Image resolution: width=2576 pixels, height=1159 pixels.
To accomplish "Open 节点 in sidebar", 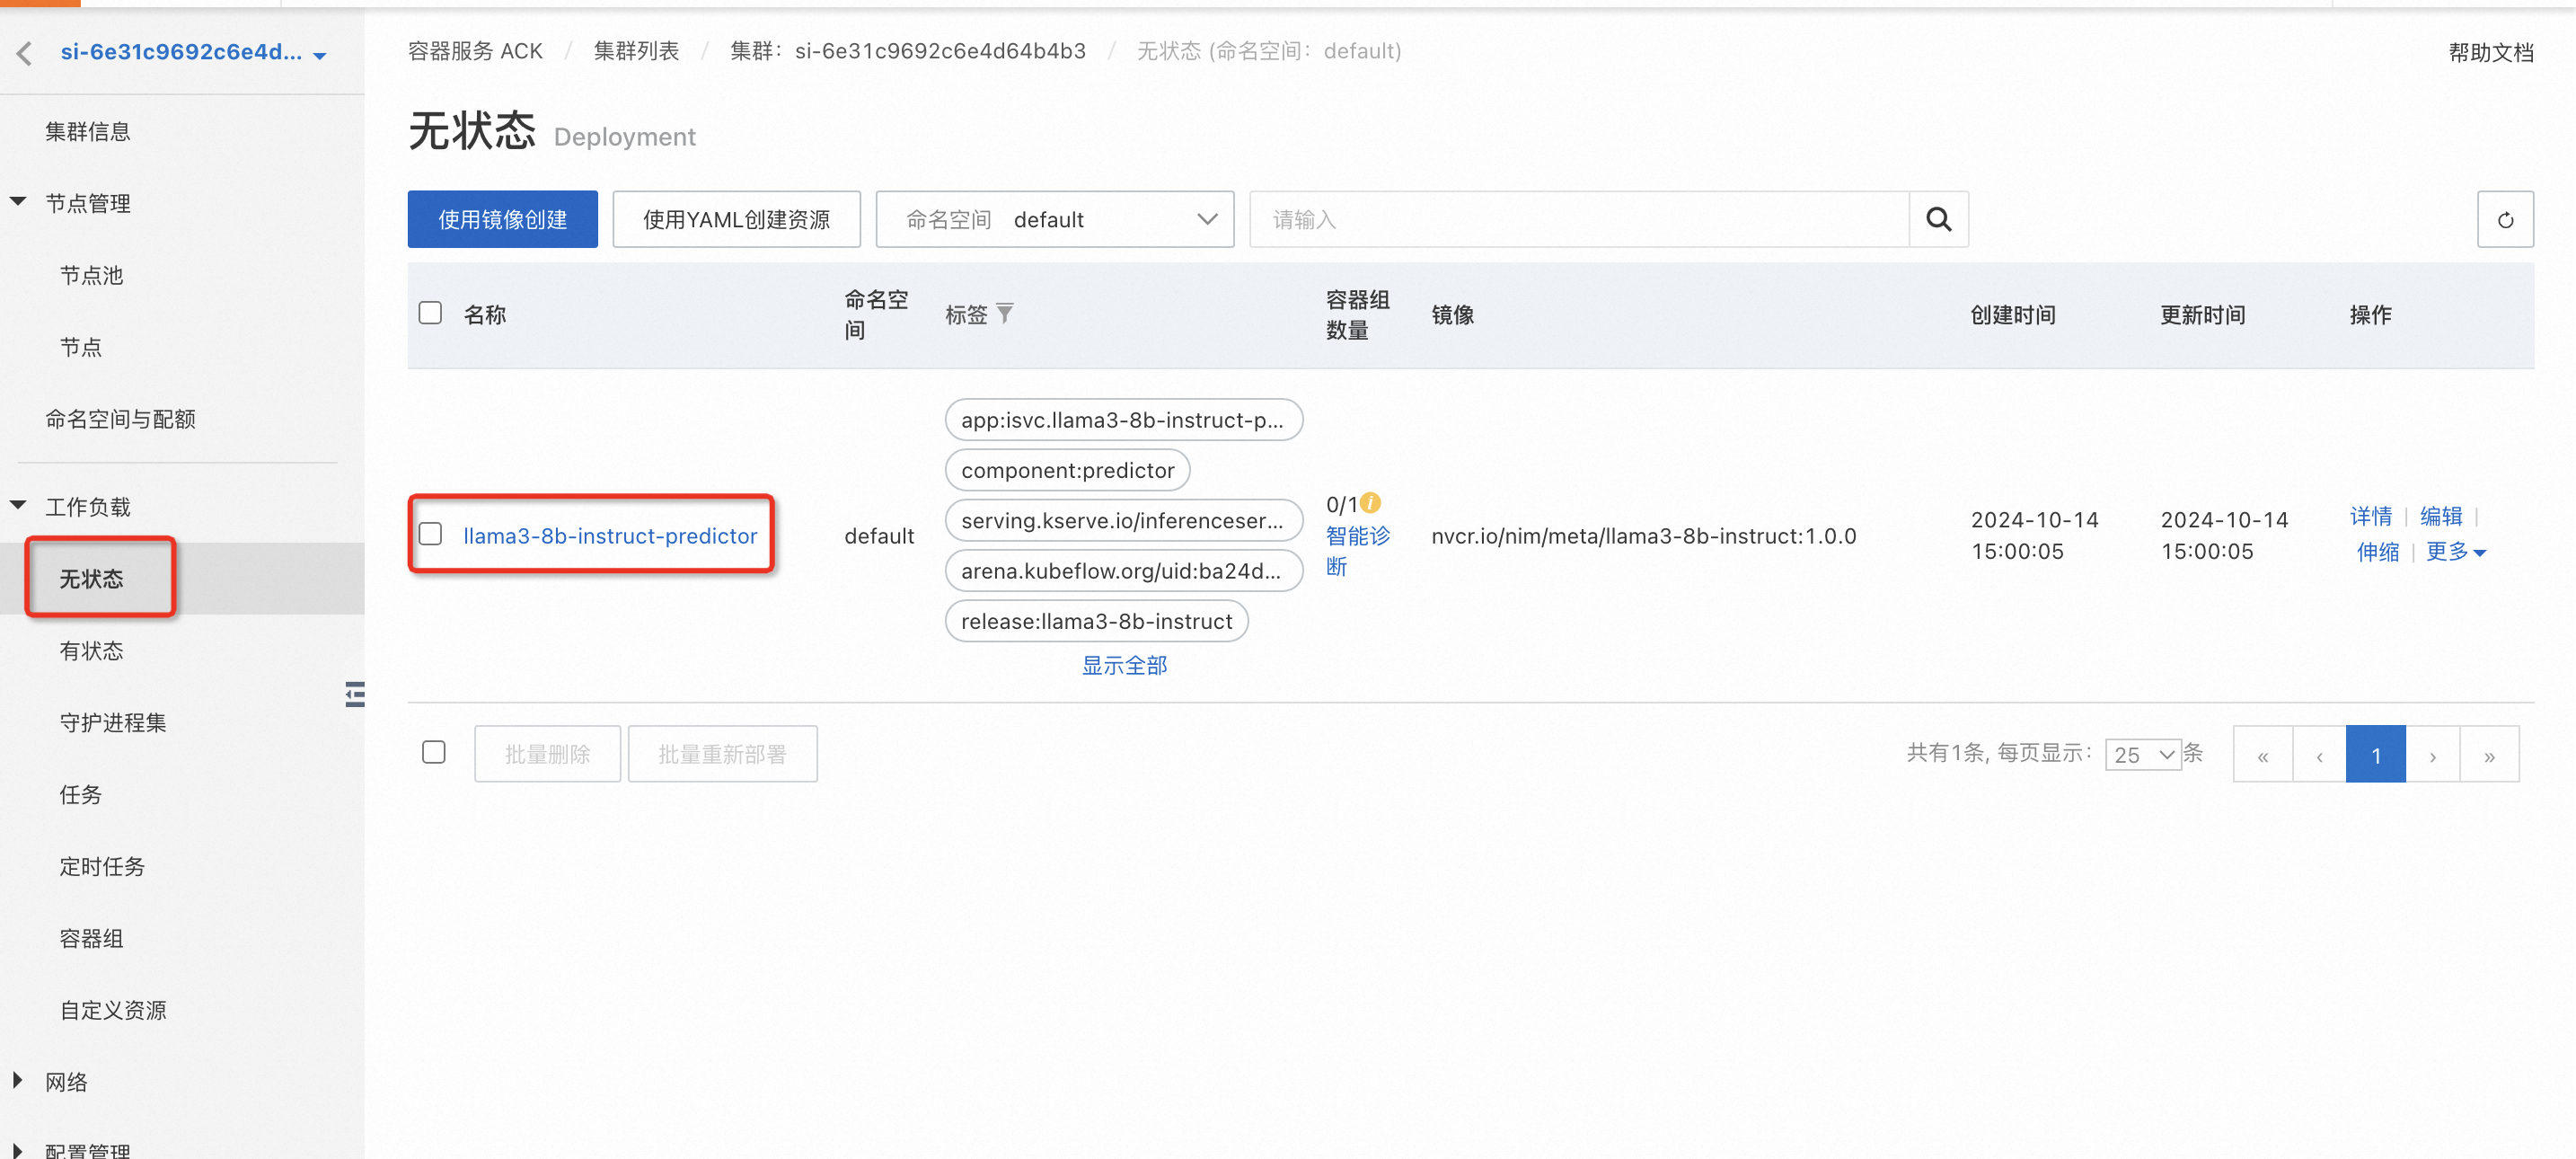I will tap(81, 347).
